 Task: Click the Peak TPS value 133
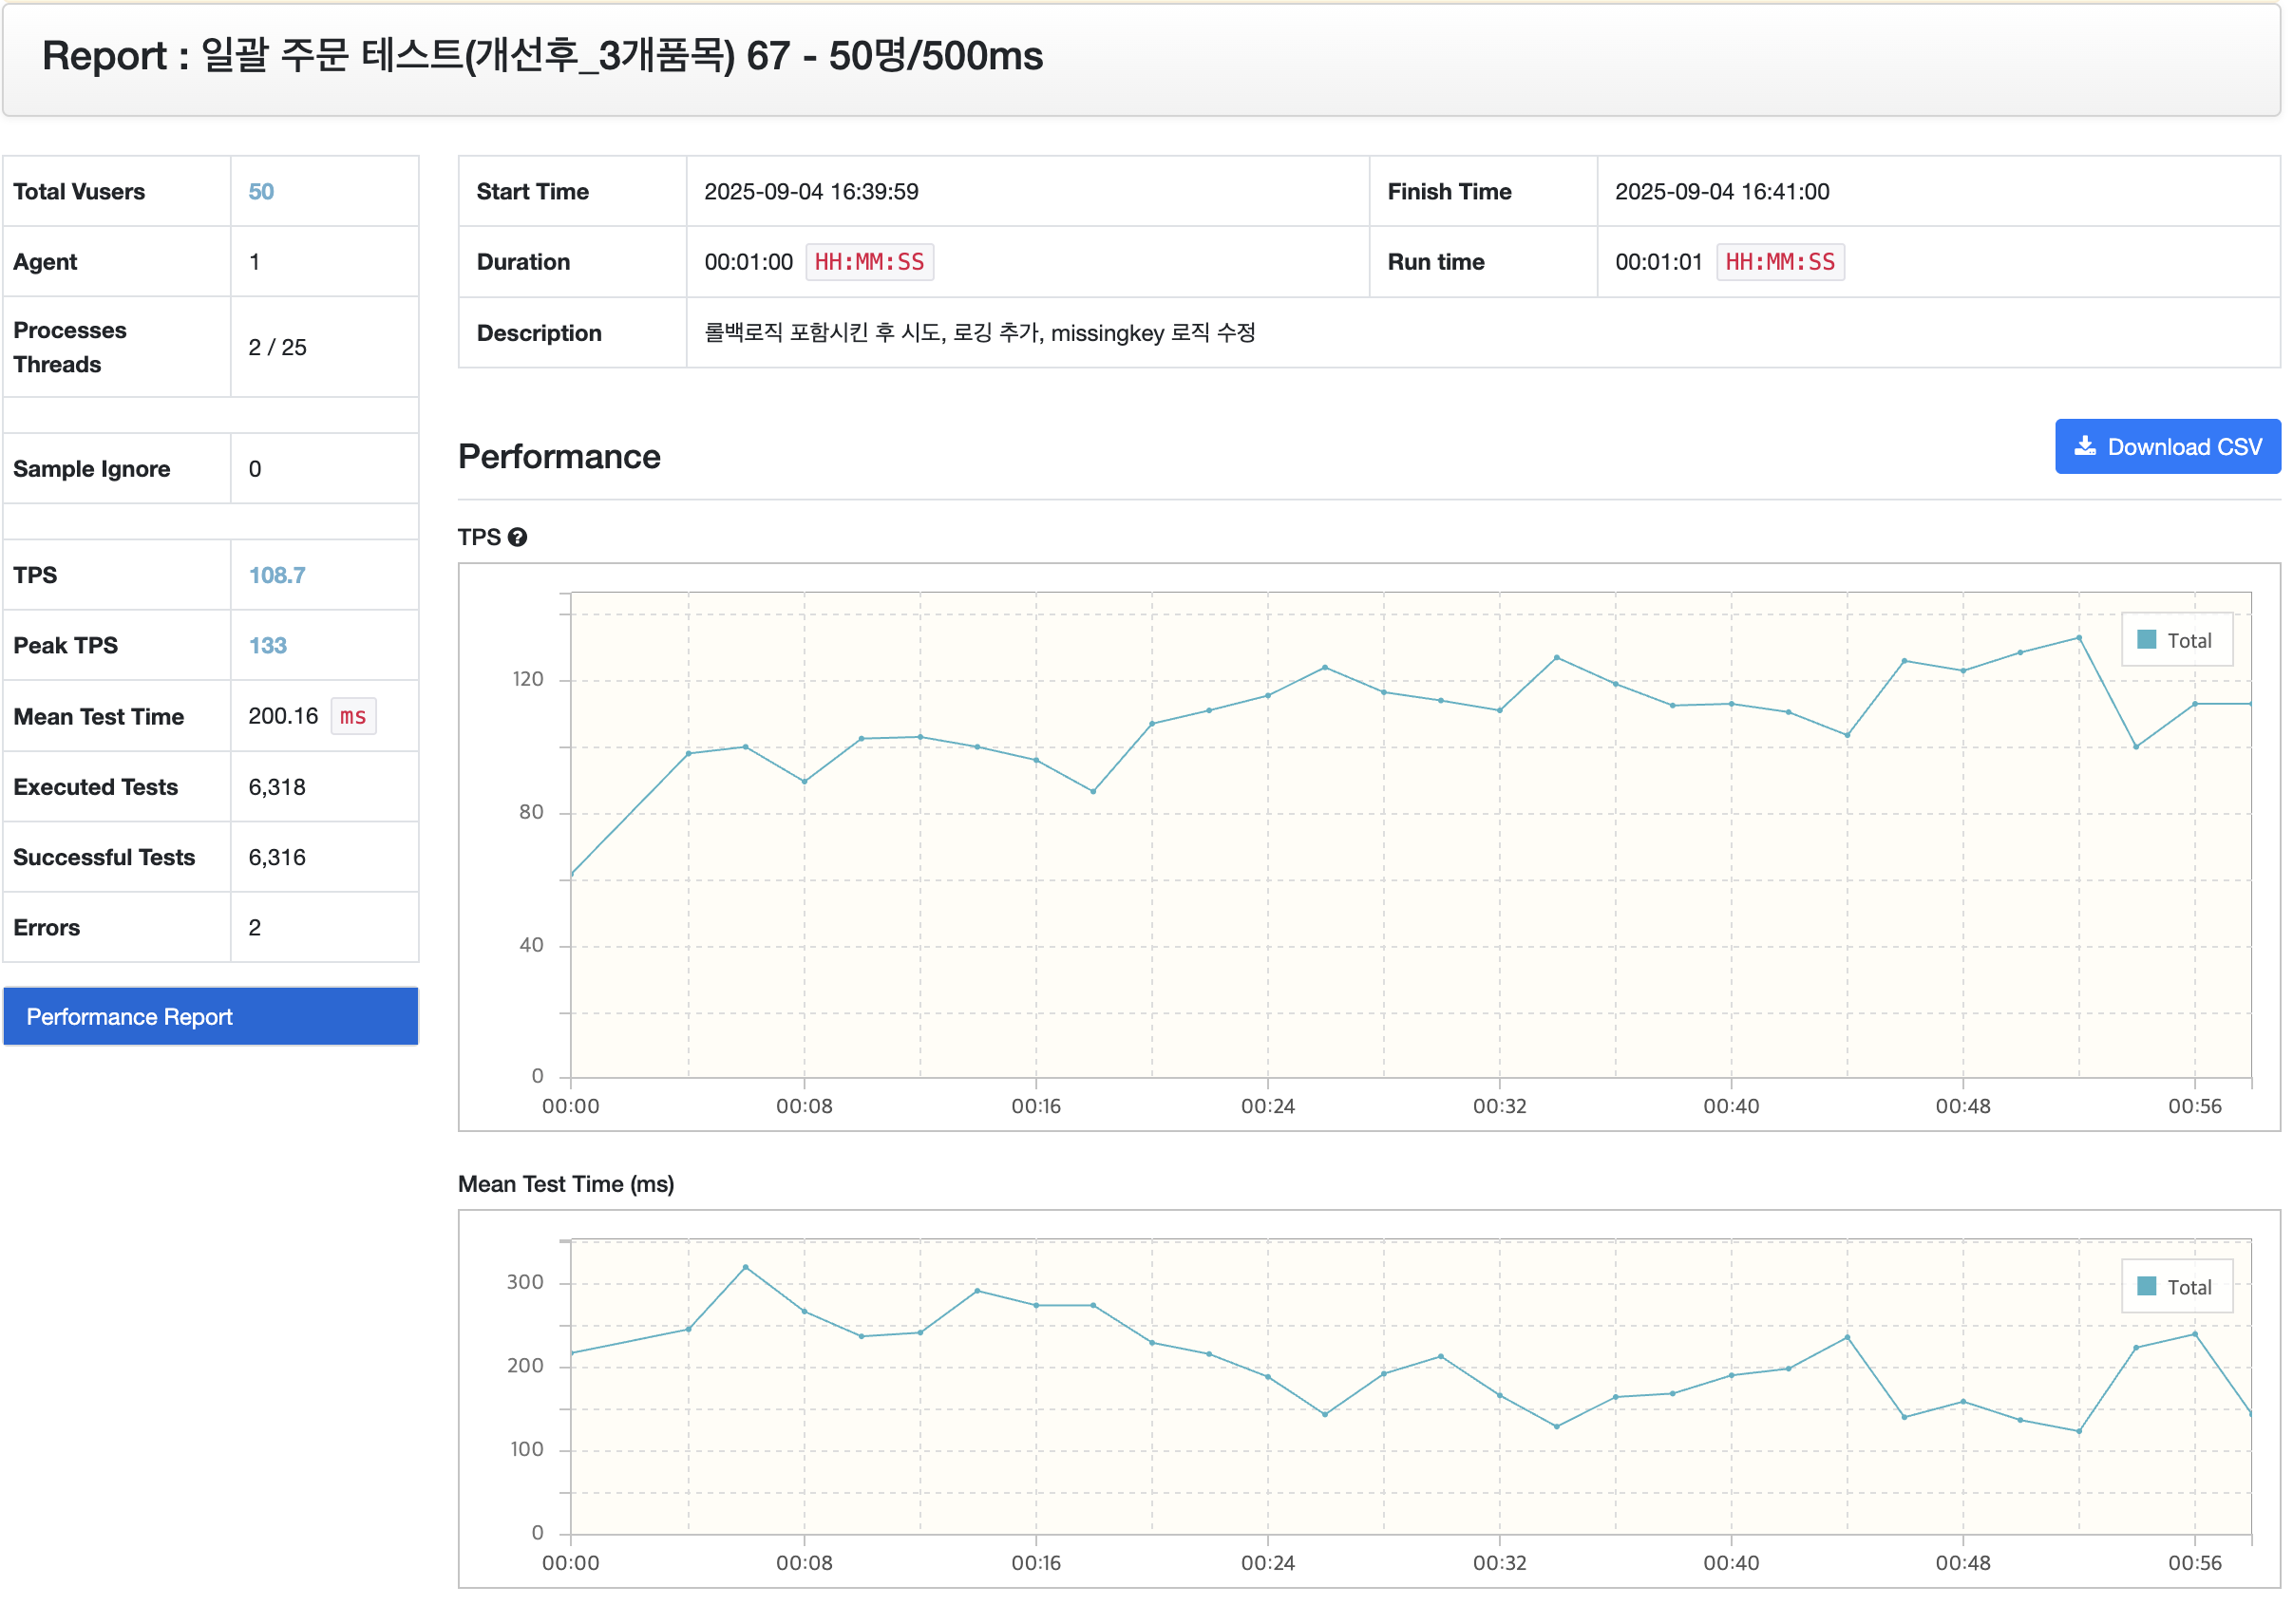coord(267,646)
